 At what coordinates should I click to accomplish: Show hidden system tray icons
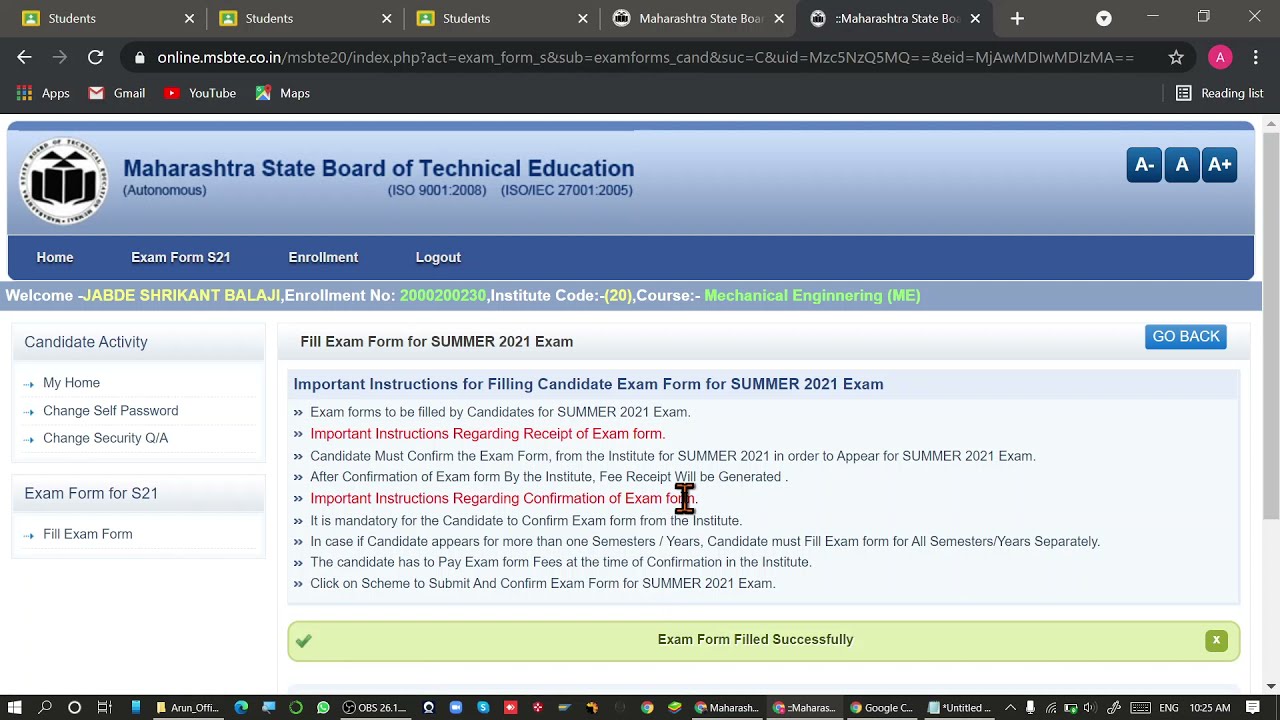1010,707
